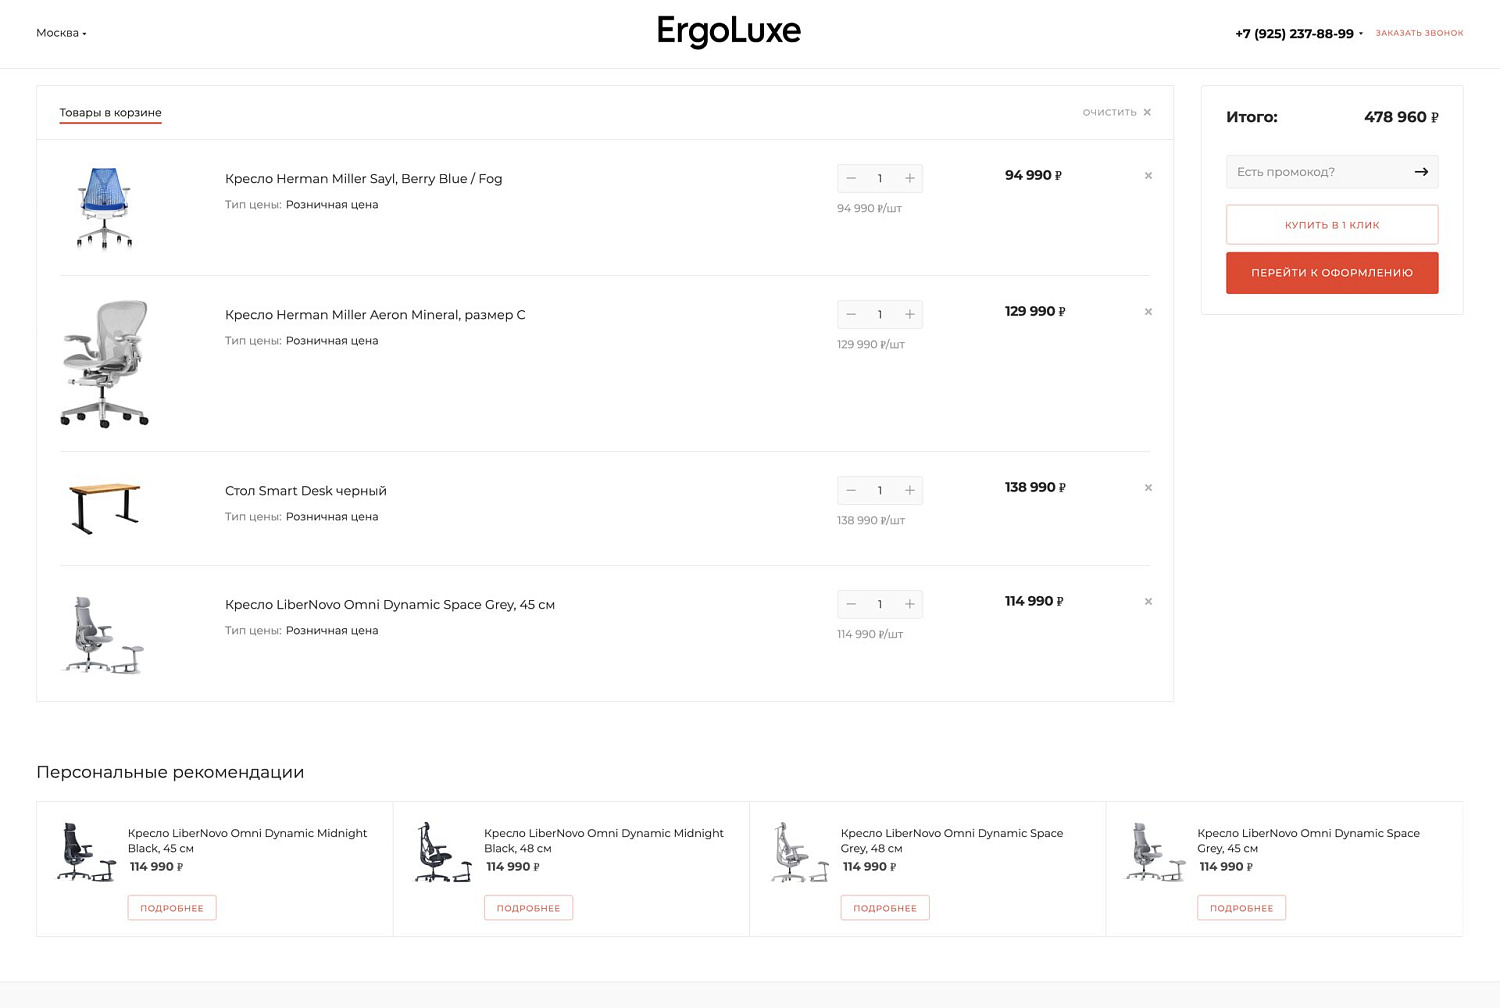Click КУПИТЬ В 1 КЛИК button

click(x=1332, y=224)
